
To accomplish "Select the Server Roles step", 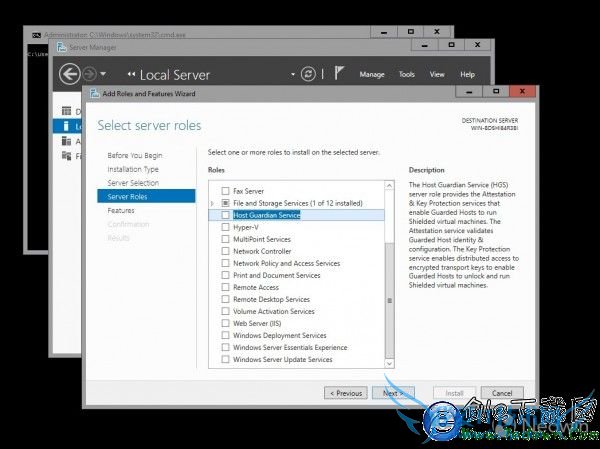I will 146,196.
